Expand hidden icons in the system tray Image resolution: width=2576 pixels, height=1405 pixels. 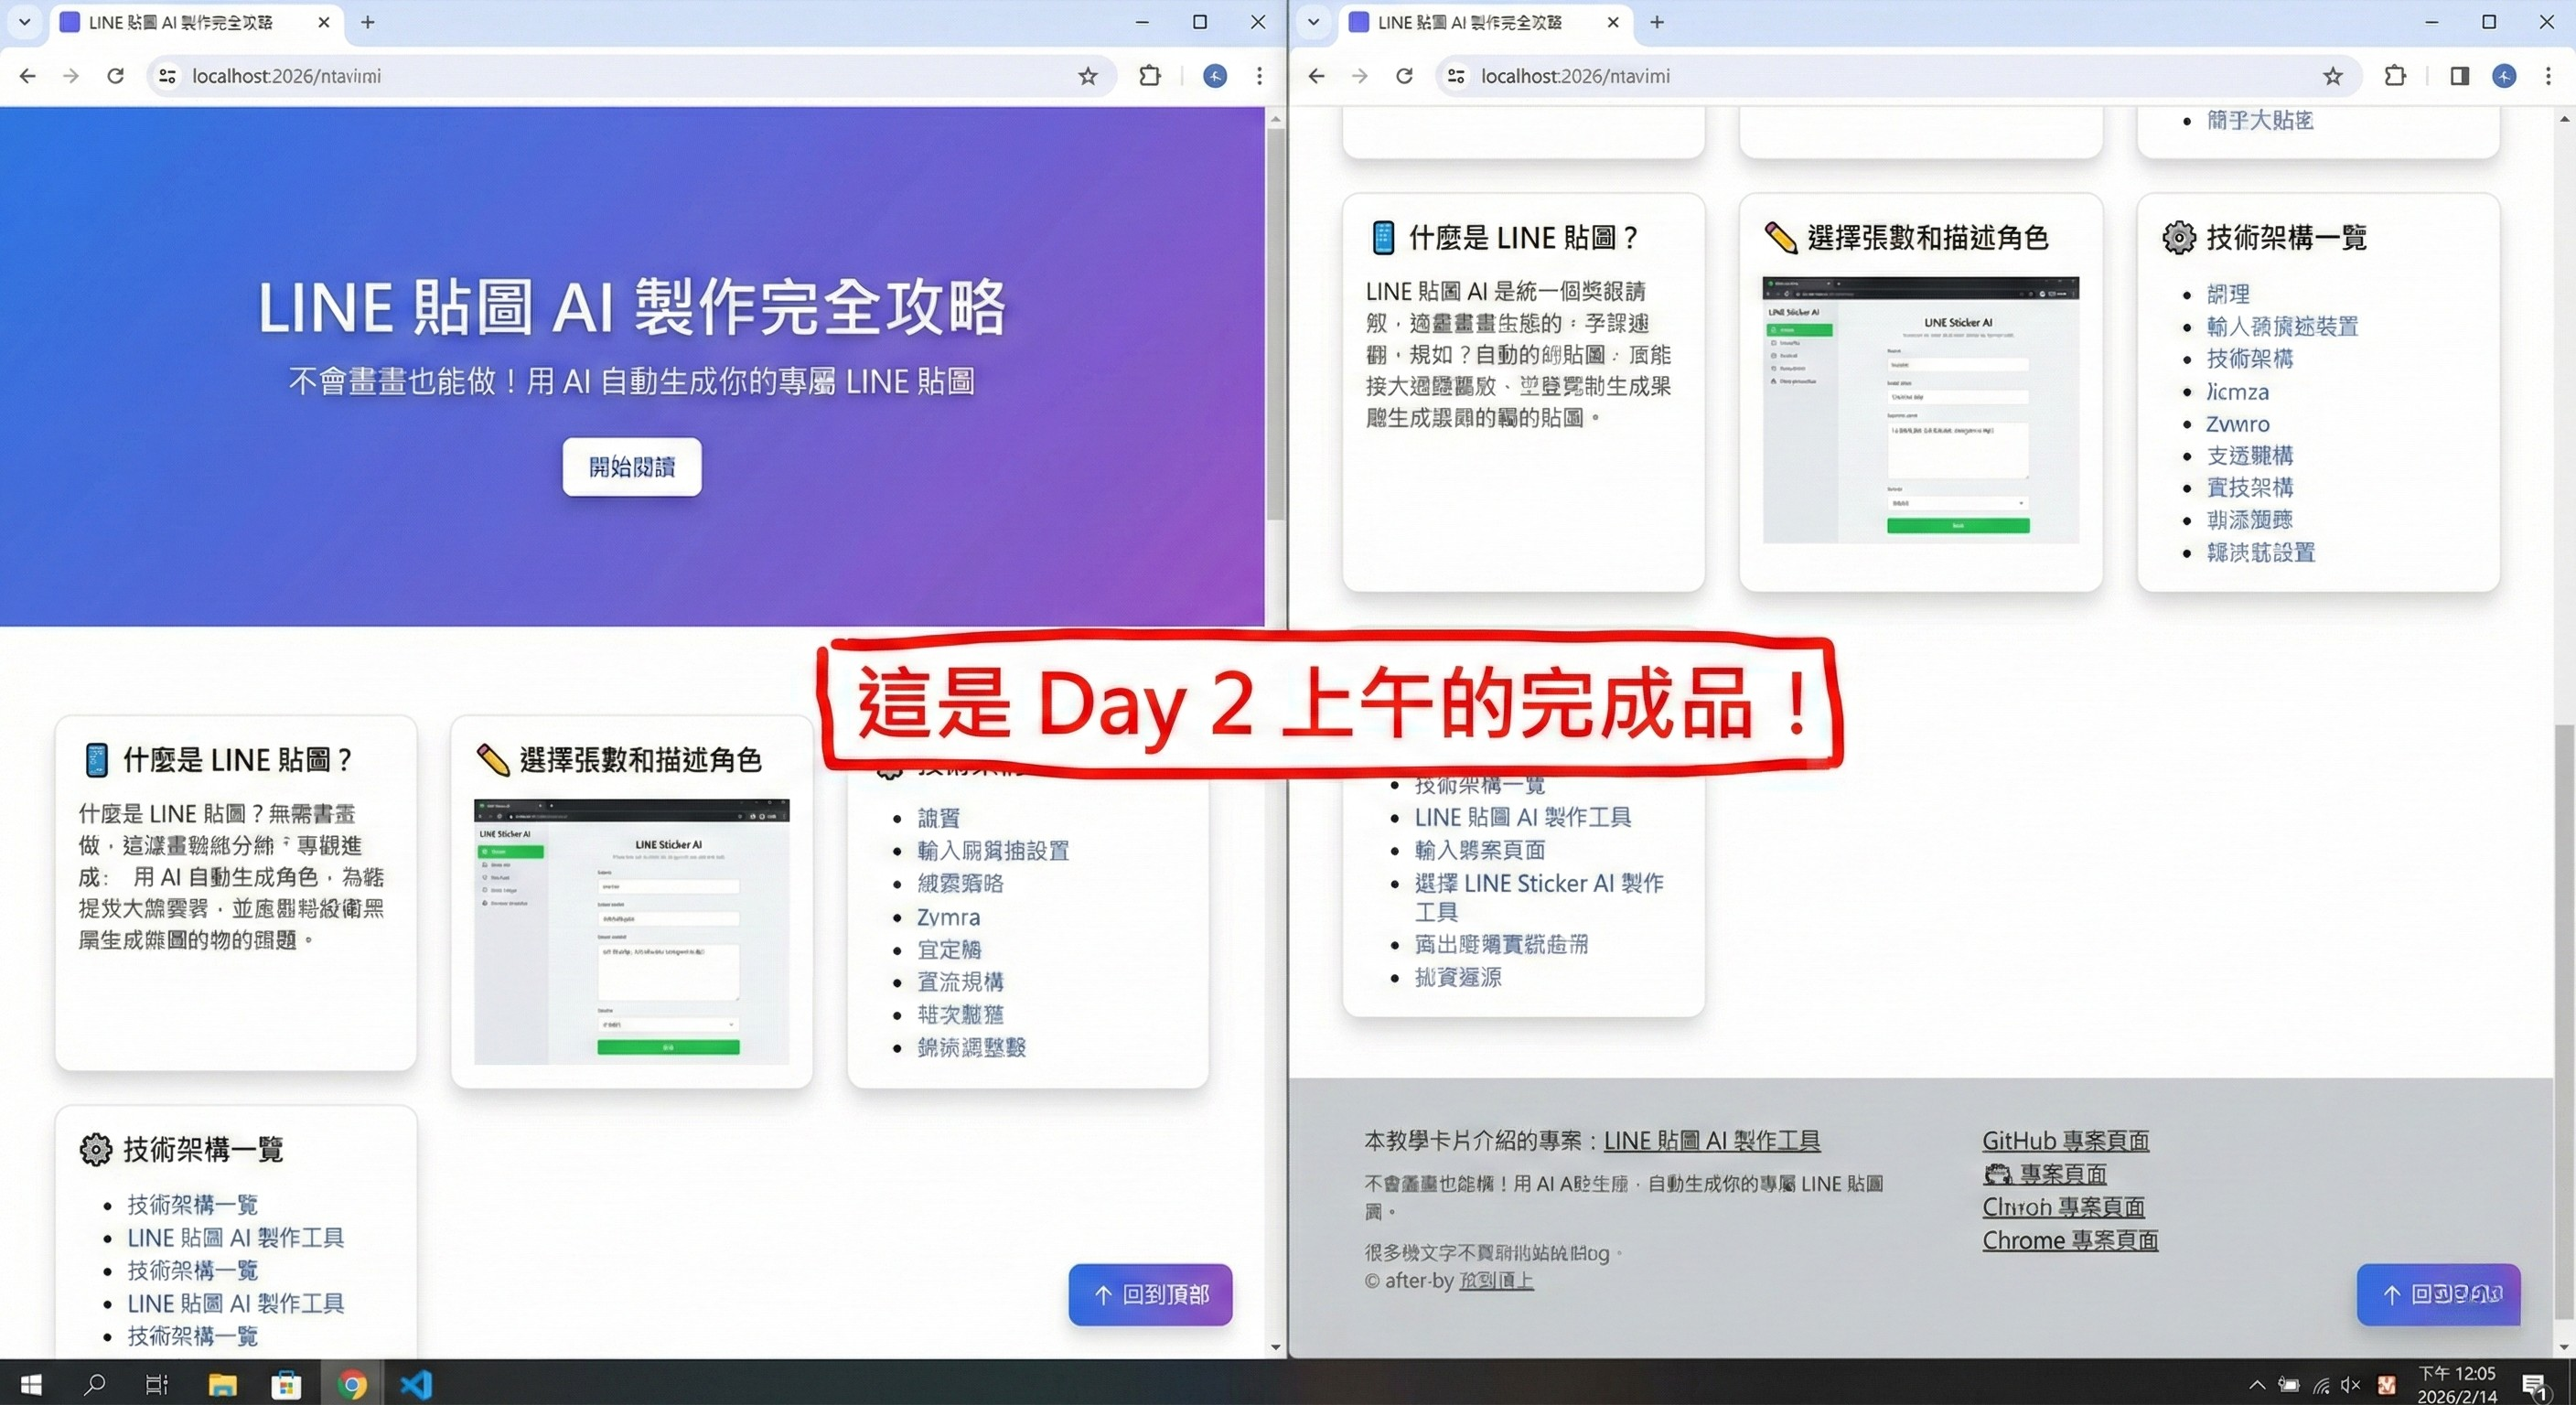(2257, 1385)
